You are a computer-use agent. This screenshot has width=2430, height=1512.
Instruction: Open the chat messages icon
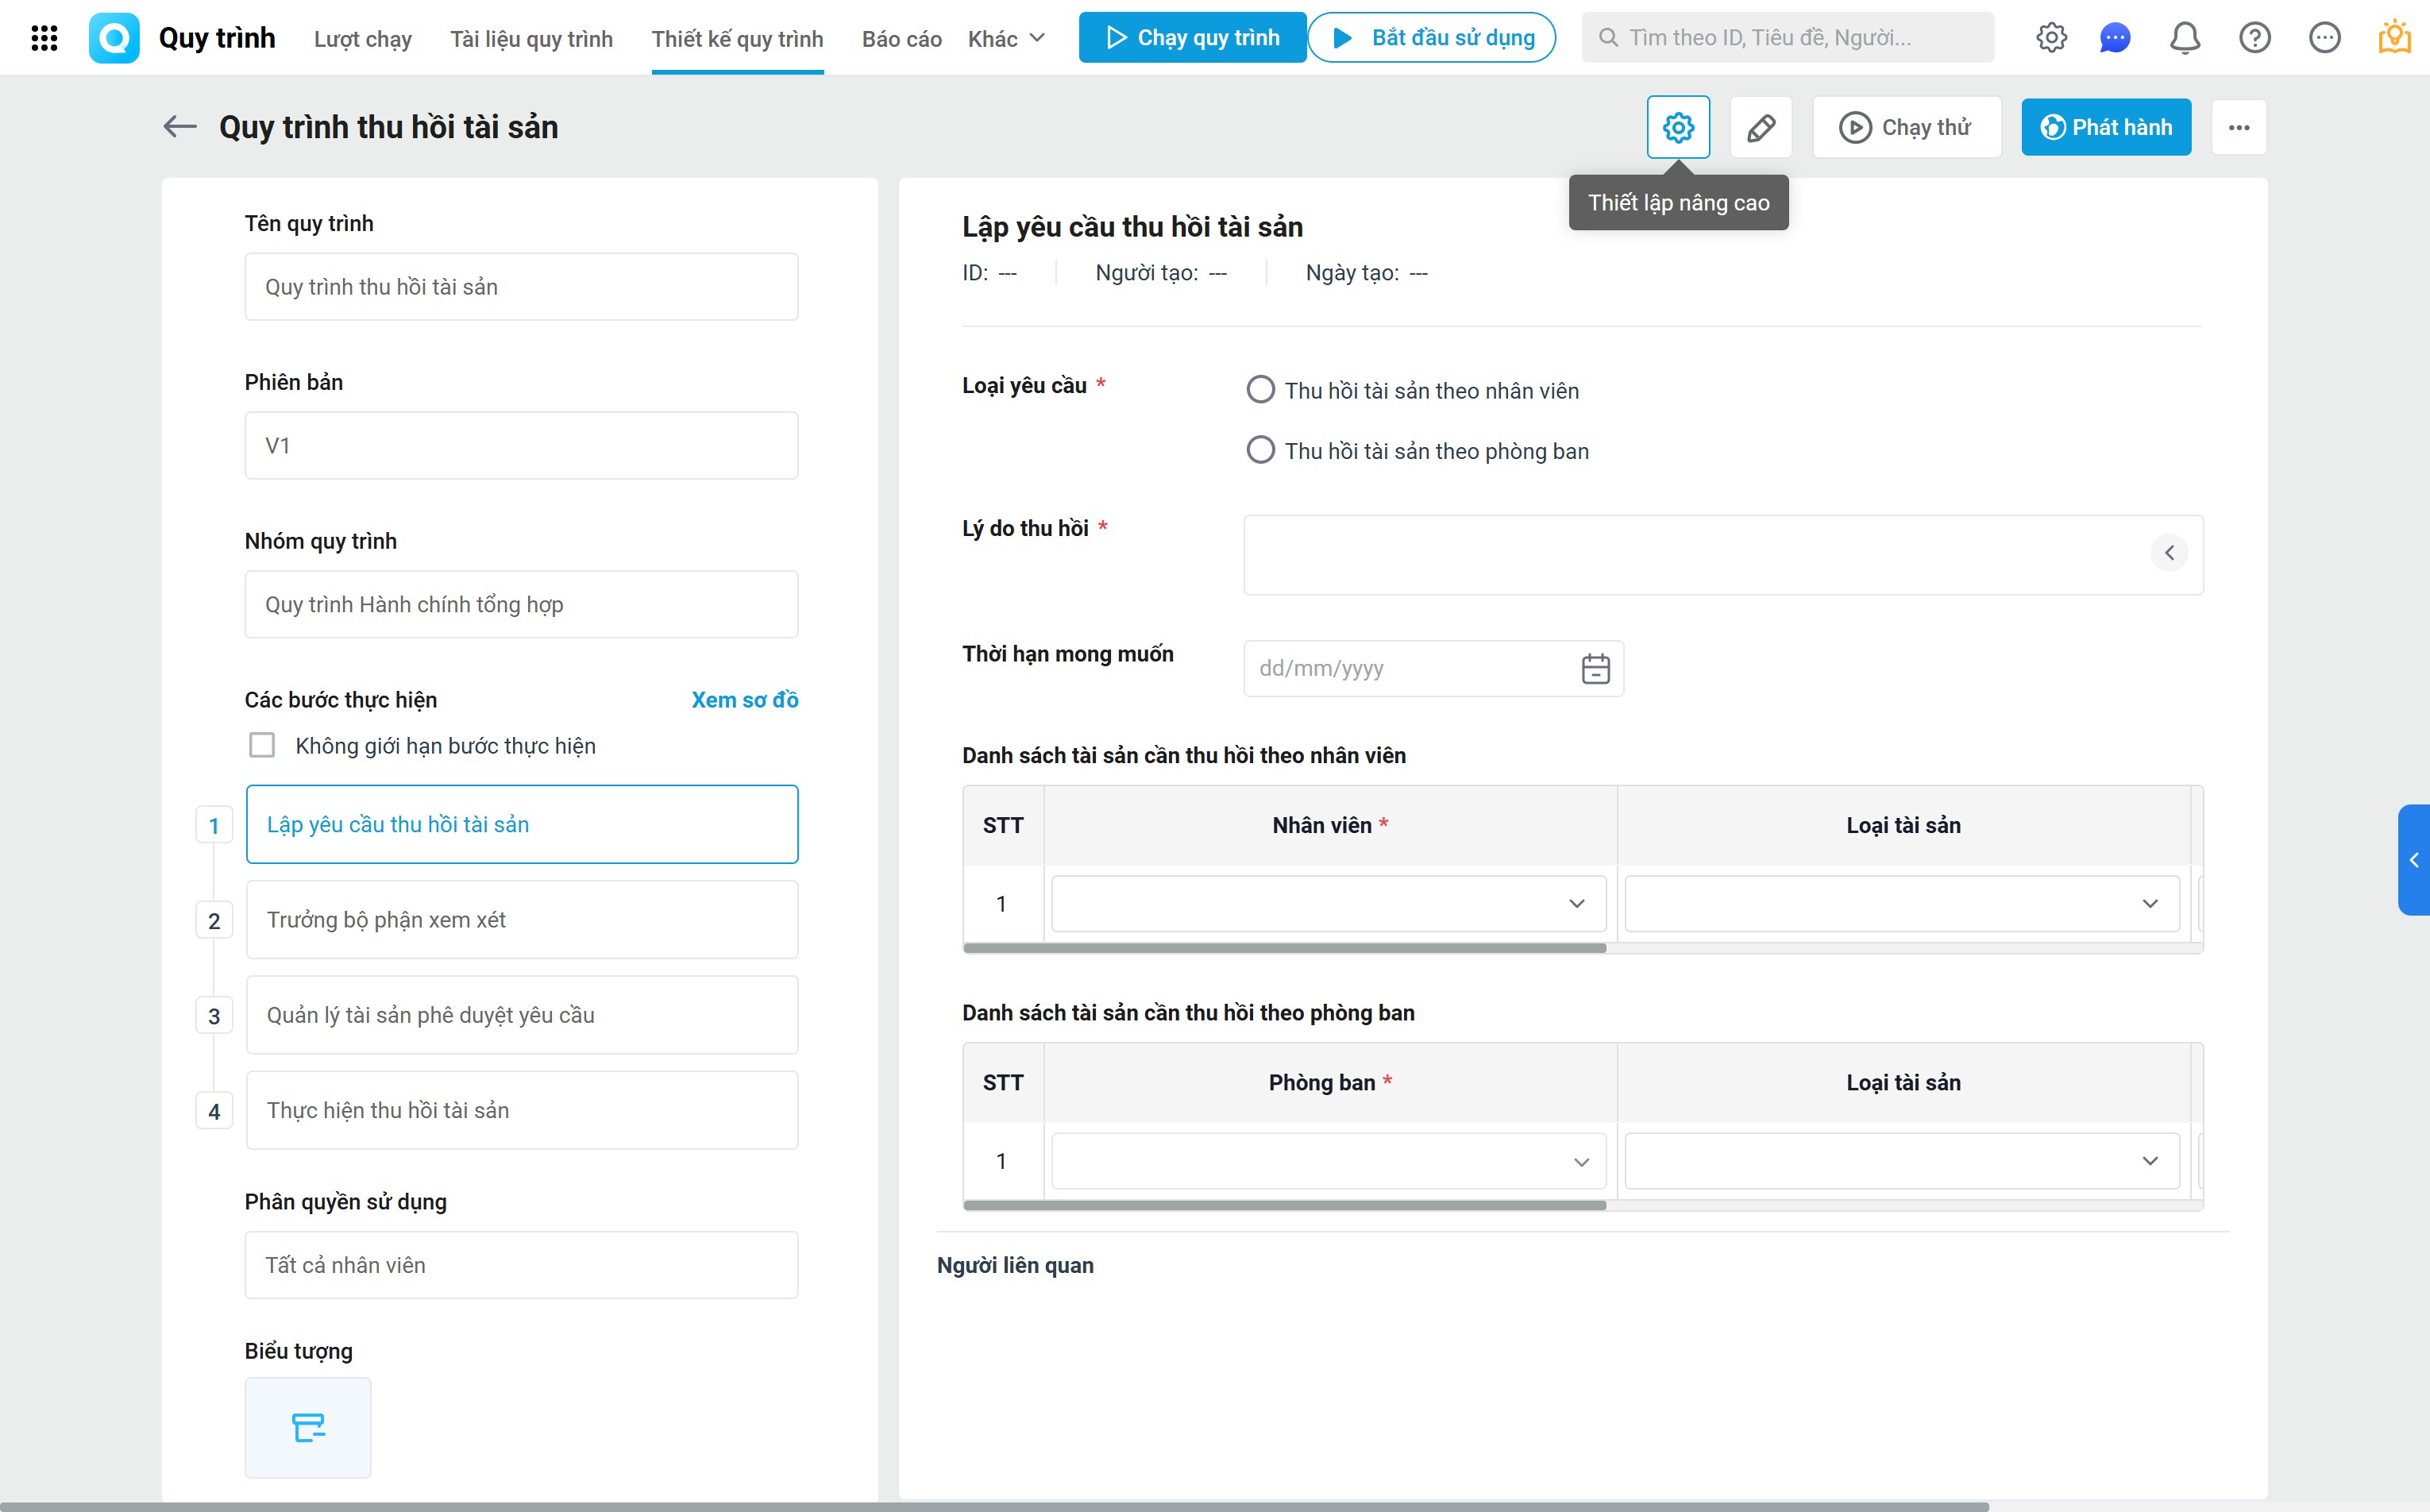[2115, 38]
